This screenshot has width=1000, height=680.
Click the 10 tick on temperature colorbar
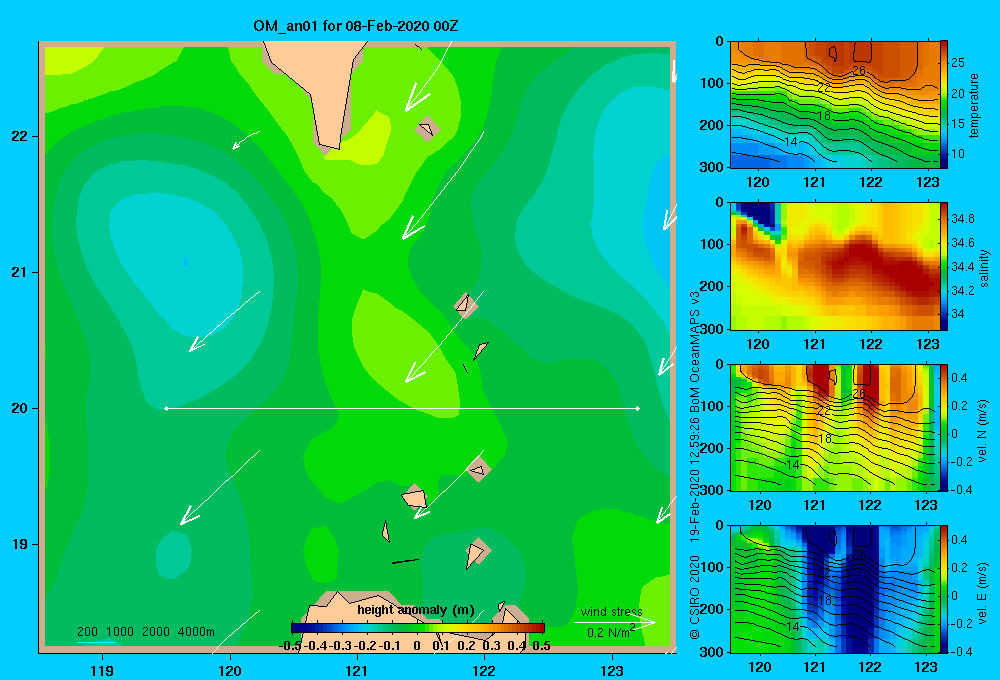pyautogui.click(x=958, y=154)
